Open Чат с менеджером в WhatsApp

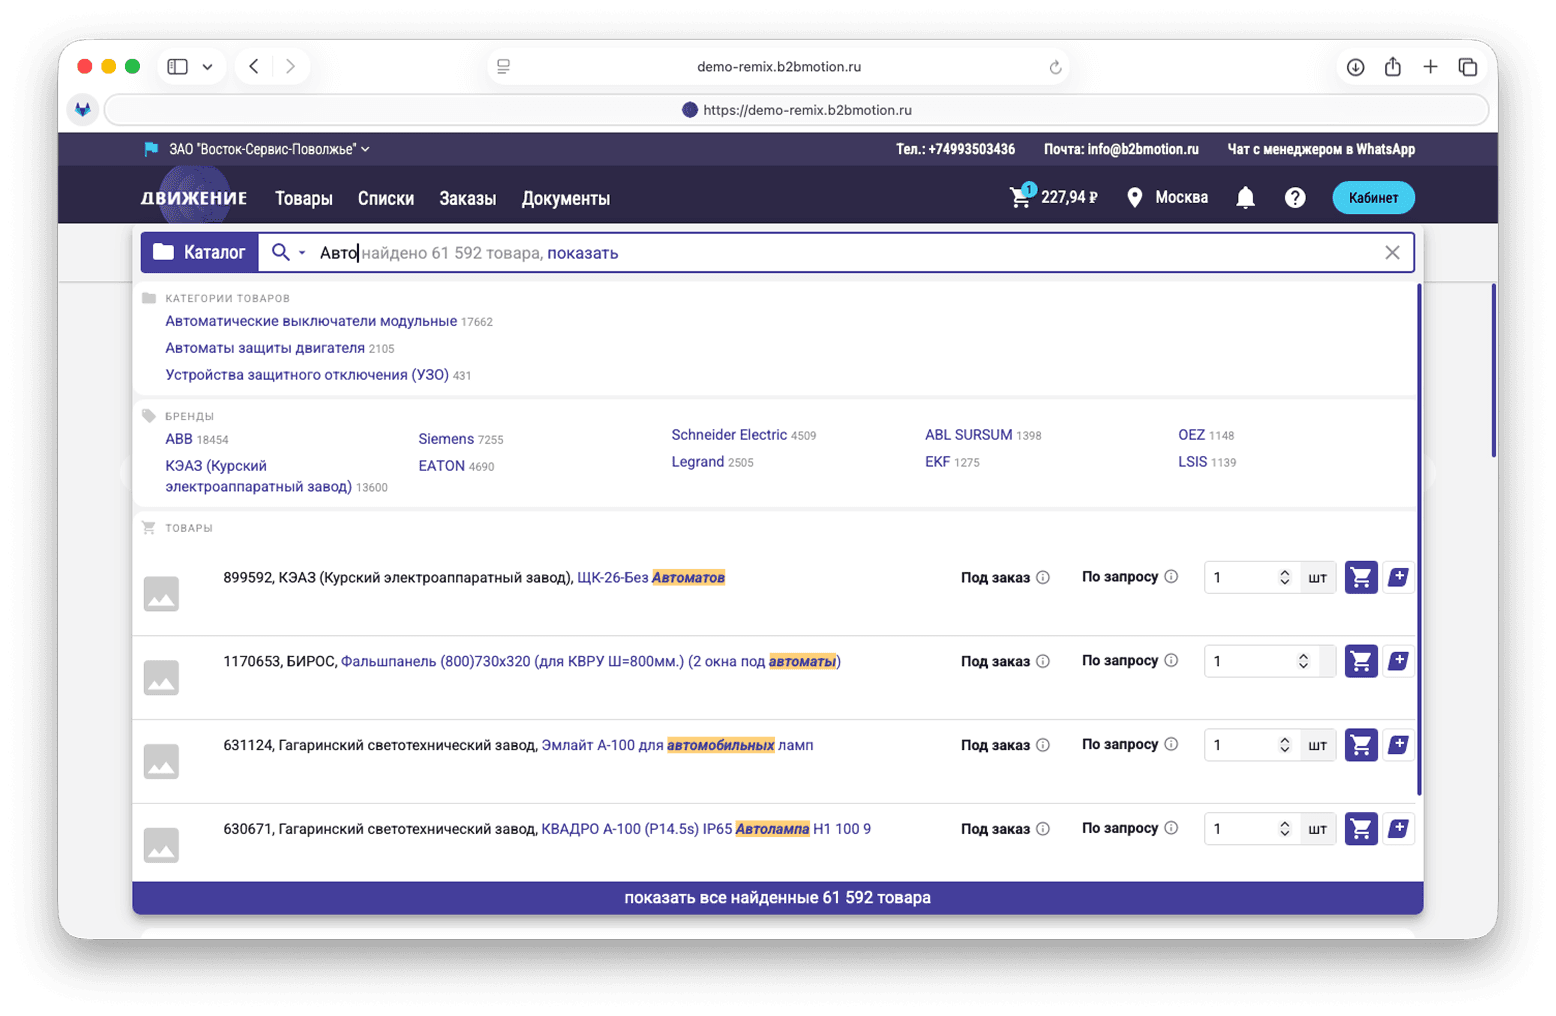1321,149
